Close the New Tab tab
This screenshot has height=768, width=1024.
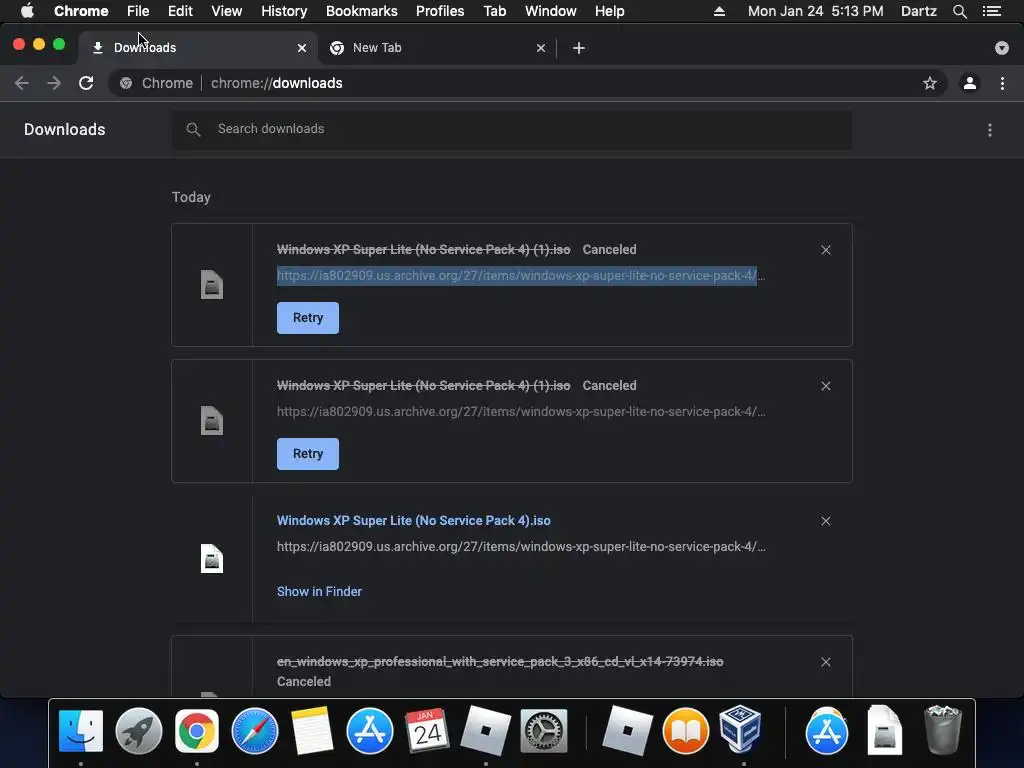click(541, 48)
